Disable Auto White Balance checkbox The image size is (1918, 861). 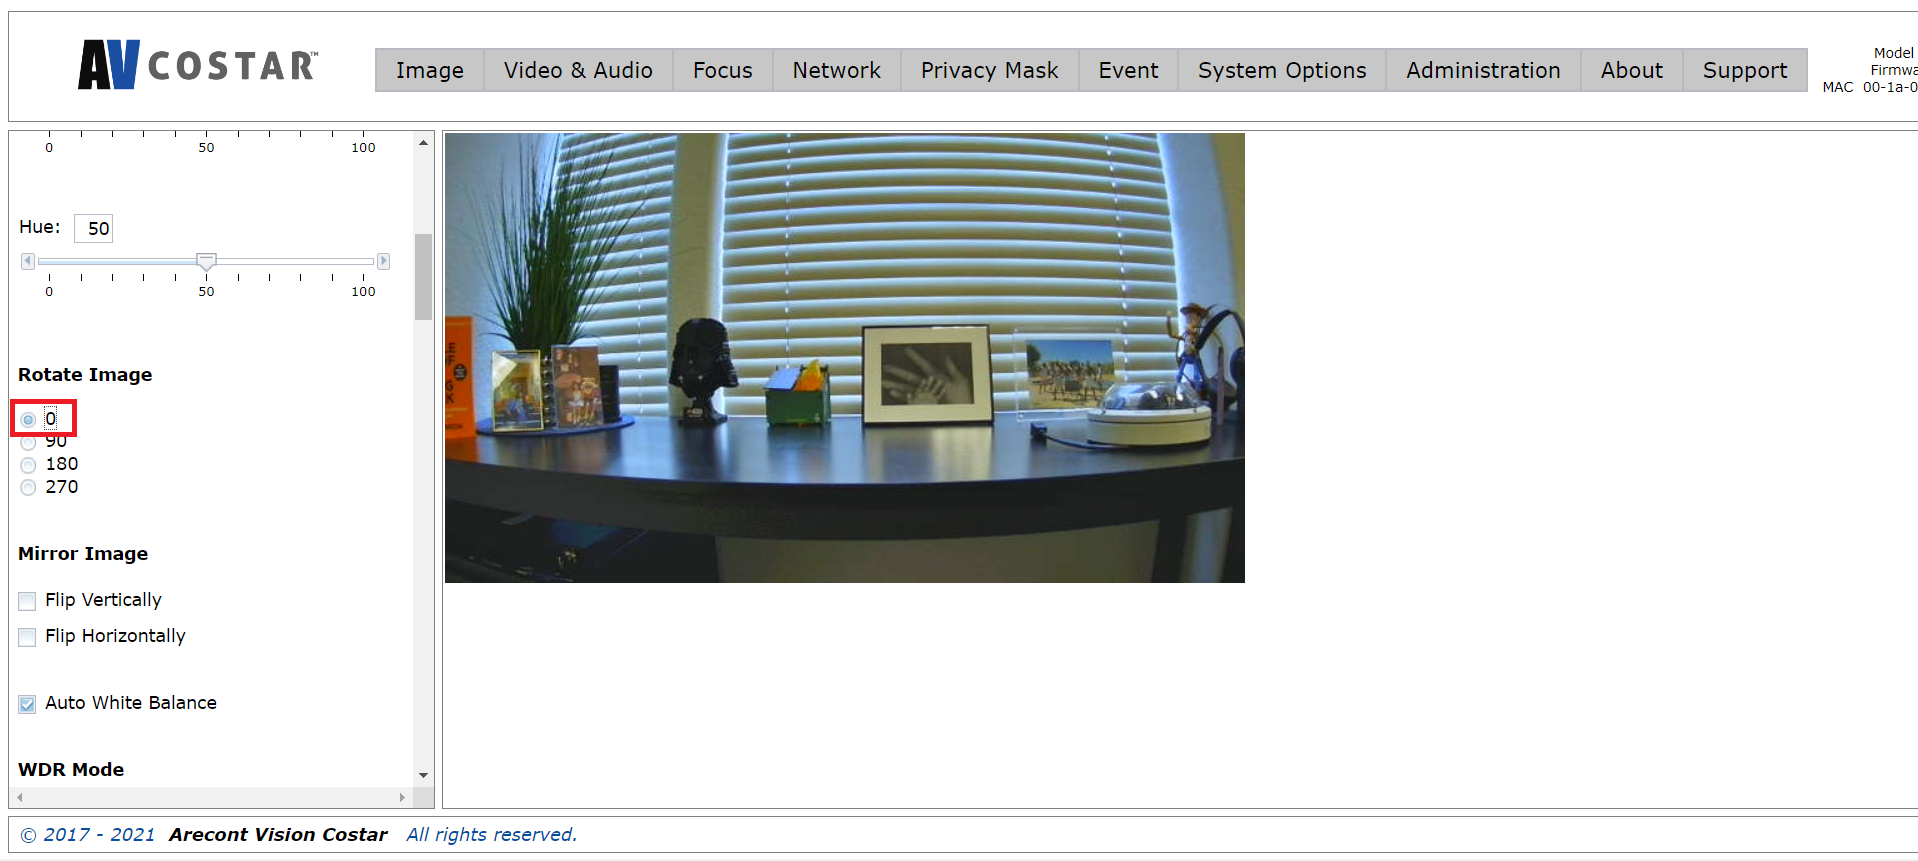tap(27, 704)
